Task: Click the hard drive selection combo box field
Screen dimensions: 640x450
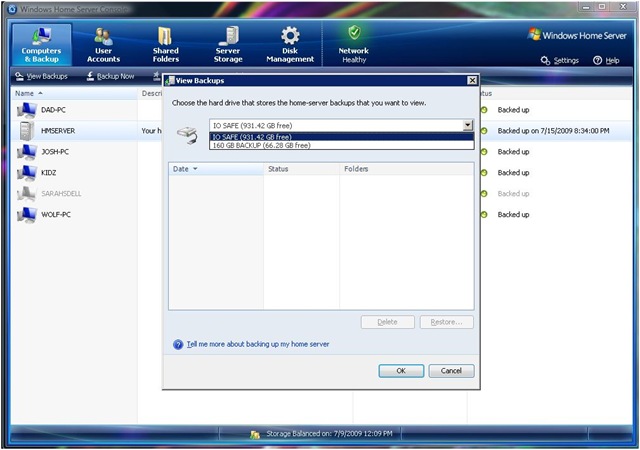Action: [341, 125]
